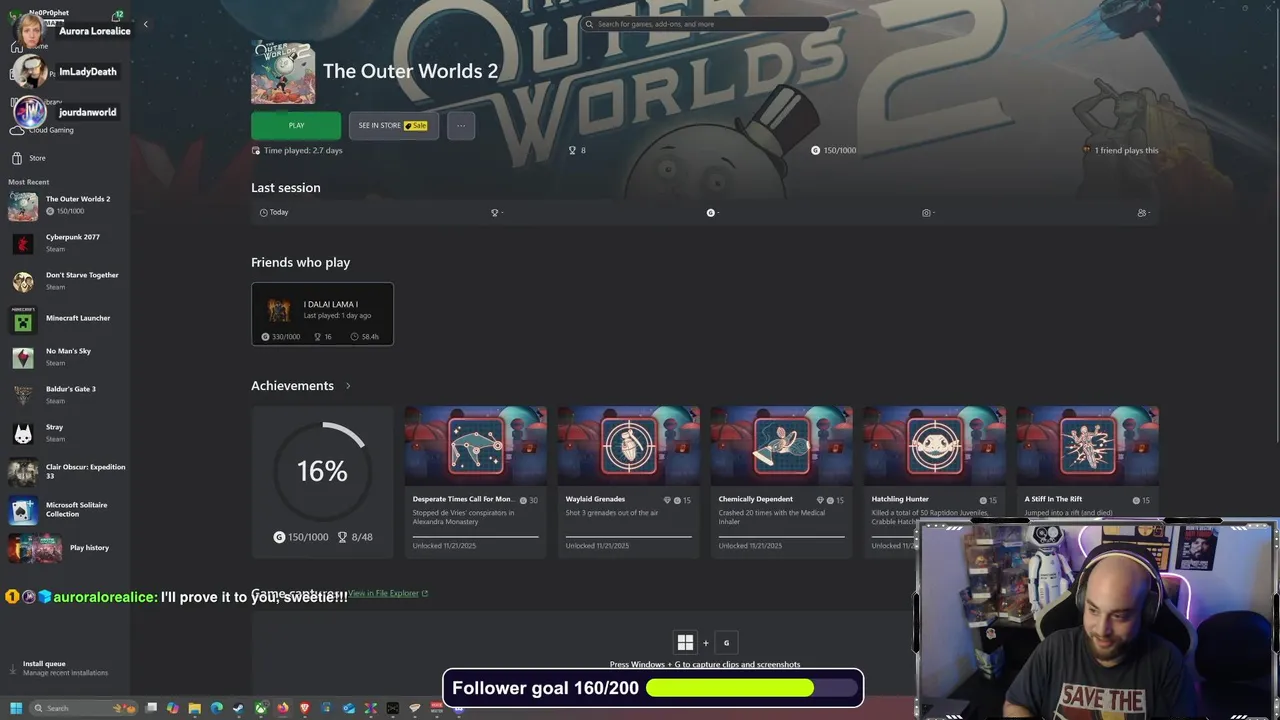This screenshot has width=1280, height=720.
Task: Click View in File Explorer link
Action: [388, 593]
